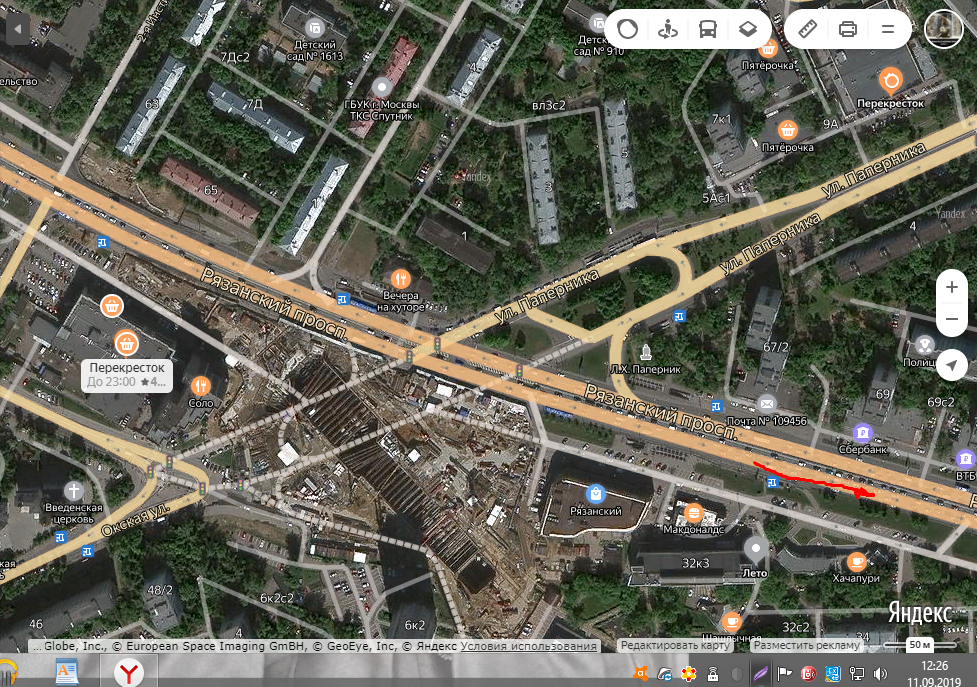Click the Детский сад № 1613 marker
This screenshot has width=977, height=687.
tap(315, 27)
